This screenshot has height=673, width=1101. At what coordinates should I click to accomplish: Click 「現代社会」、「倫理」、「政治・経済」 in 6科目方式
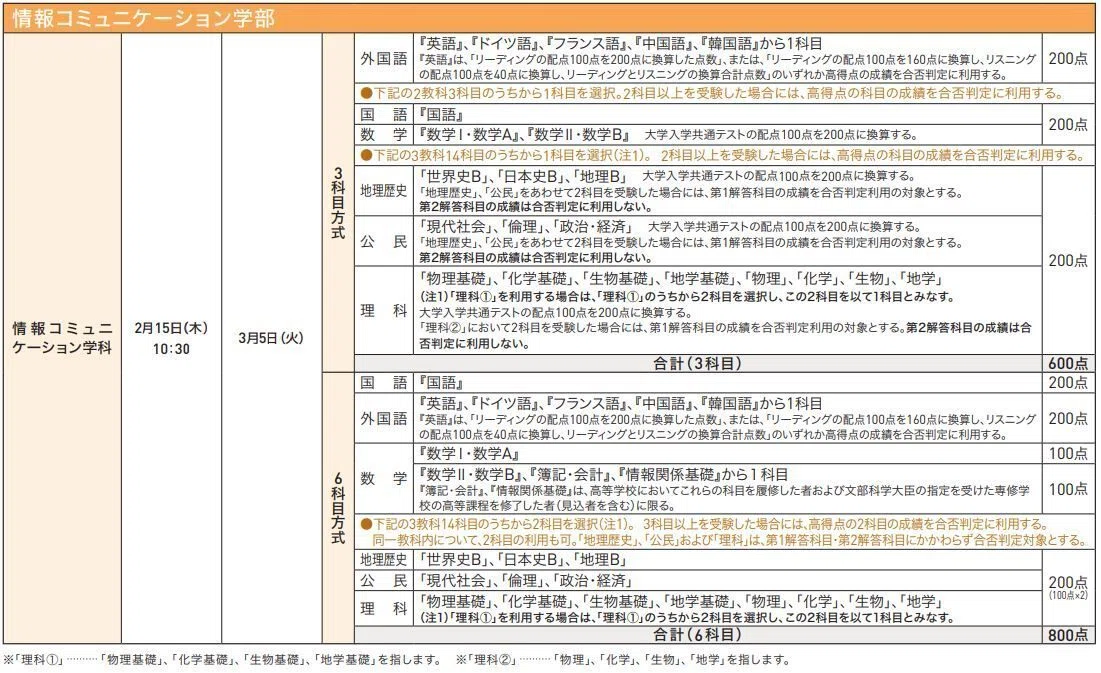click(525, 580)
